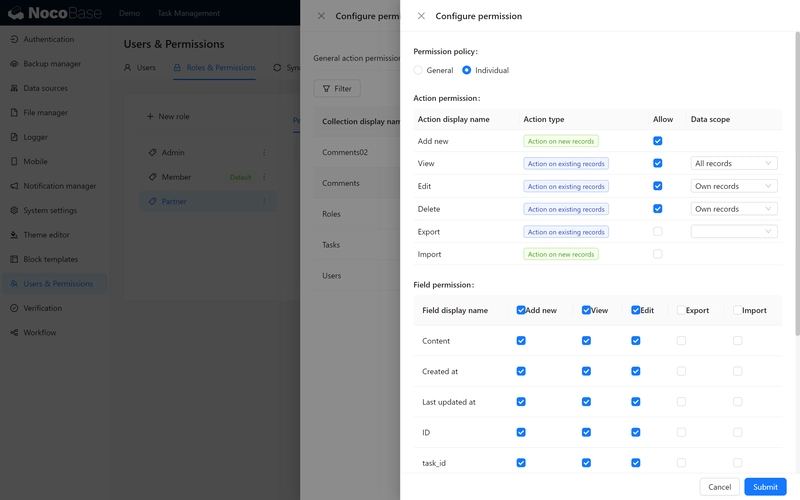Open Delete data scope Own records dropdown
800x500 pixels.
tap(734, 209)
